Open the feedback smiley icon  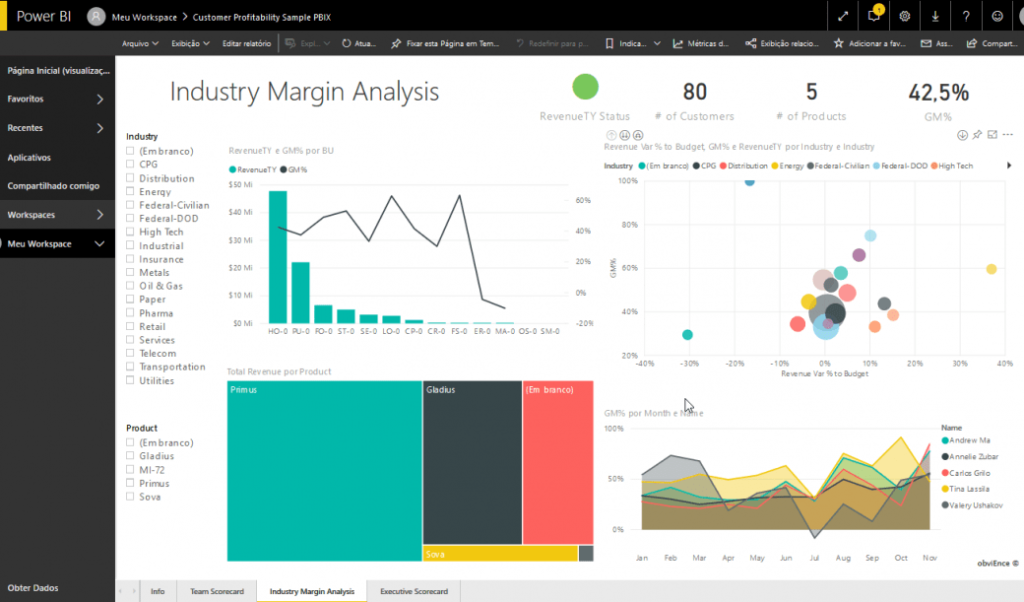[x=997, y=16]
